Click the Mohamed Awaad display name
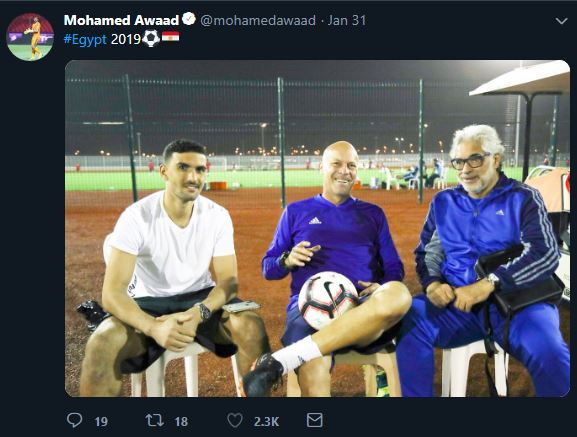 [121, 20]
